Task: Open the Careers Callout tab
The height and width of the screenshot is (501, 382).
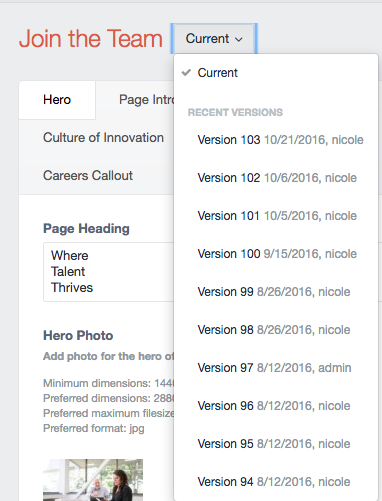Action: [x=88, y=176]
